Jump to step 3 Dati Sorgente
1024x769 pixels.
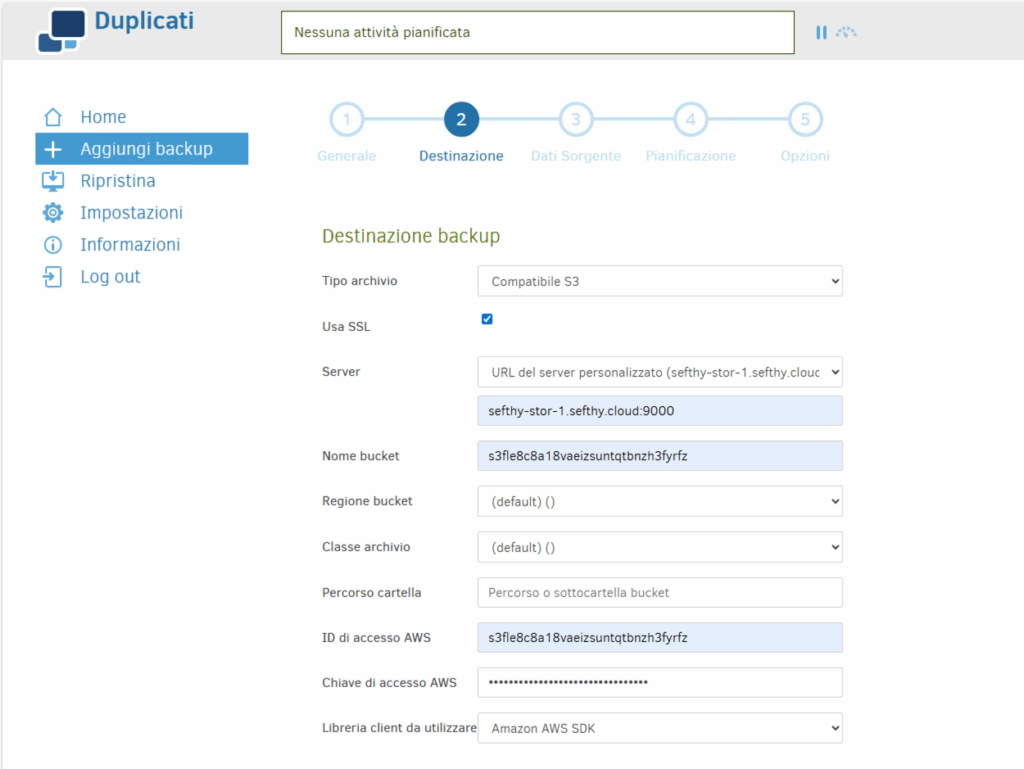(x=575, y=120)
